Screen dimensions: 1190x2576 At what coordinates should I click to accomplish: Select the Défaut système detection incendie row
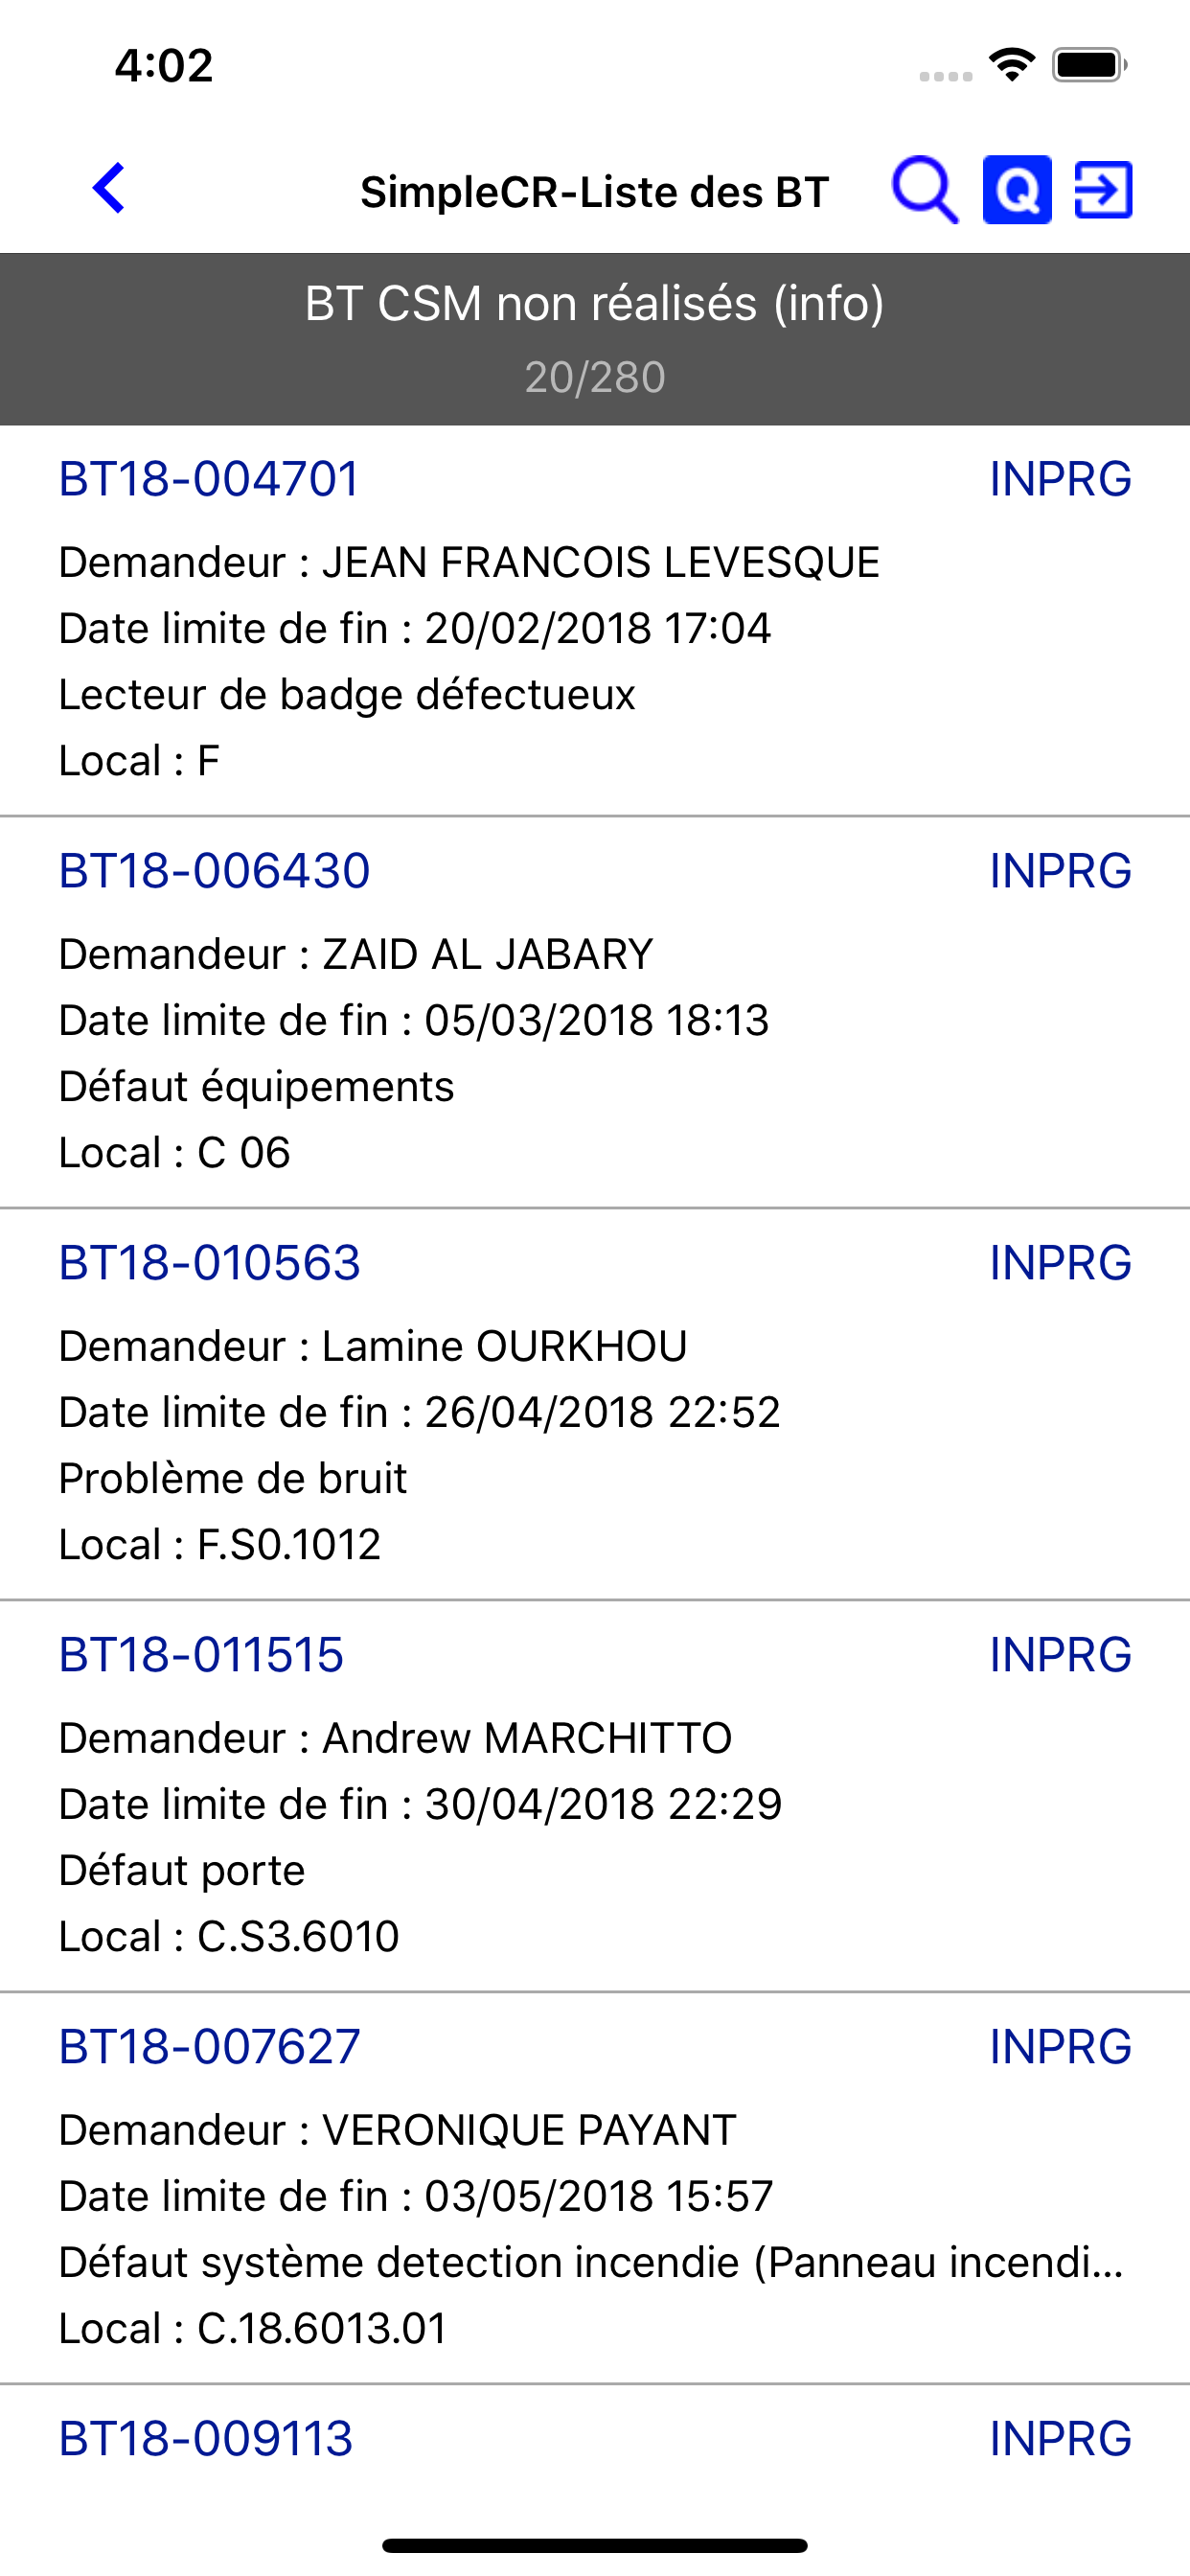coord(591,2263)
